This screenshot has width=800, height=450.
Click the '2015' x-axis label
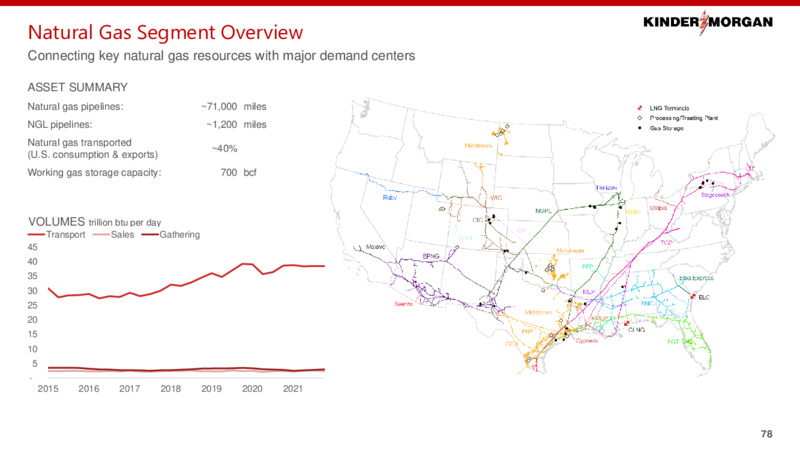tap(48, 389)
